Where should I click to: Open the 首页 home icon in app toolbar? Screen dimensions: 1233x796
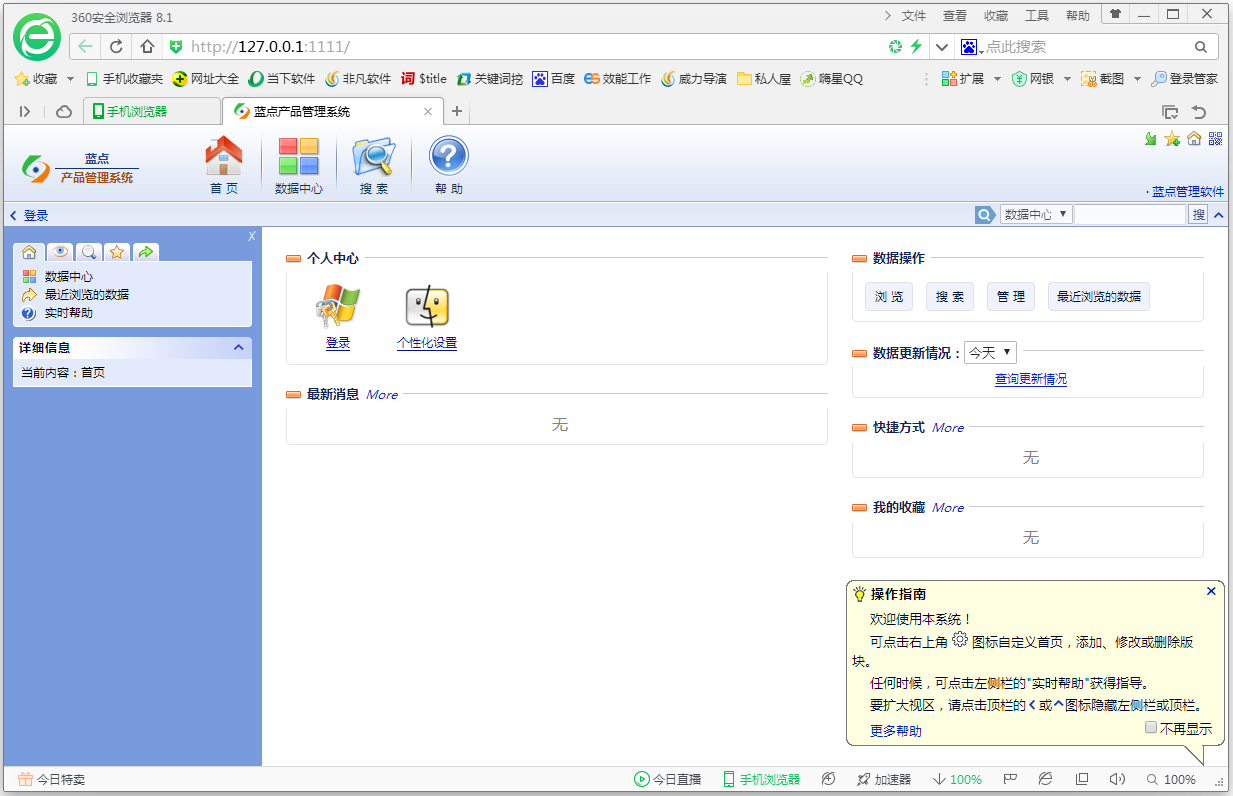click(x=224, y=157)
